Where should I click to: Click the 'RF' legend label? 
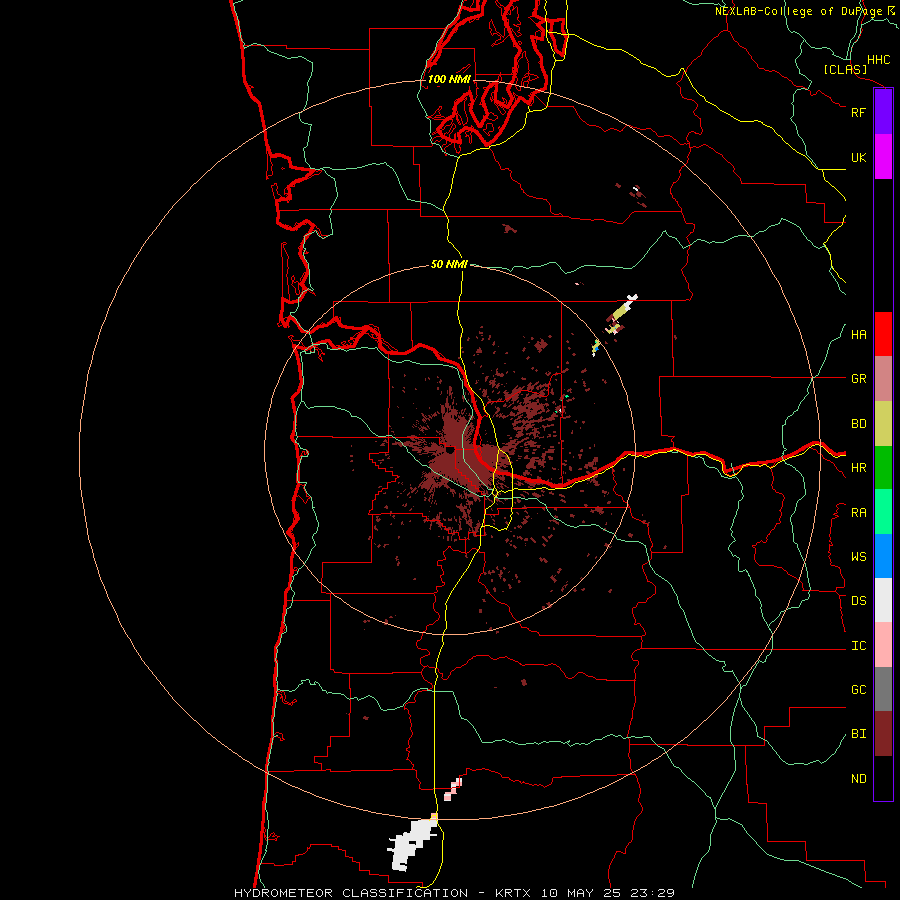pyautogui.click(x=858, y=112)
